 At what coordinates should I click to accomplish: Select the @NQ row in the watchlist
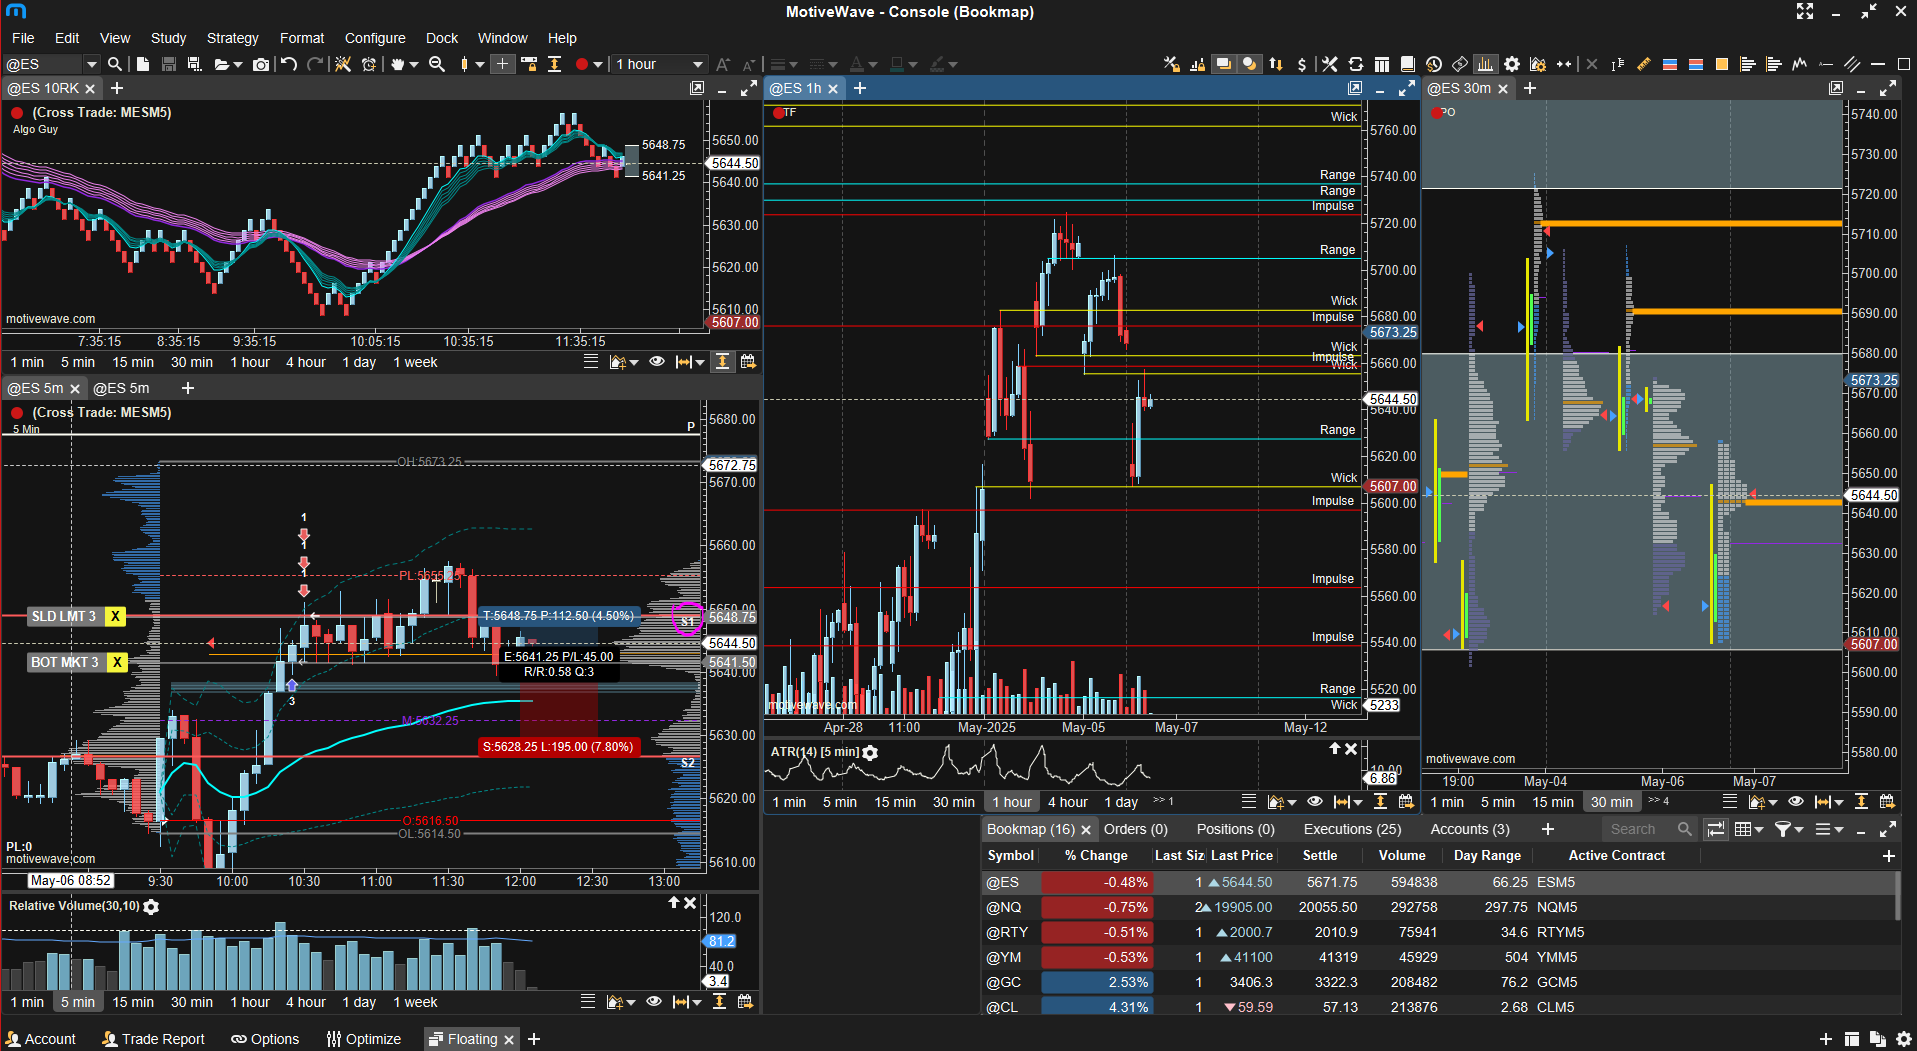[1438, 907]
